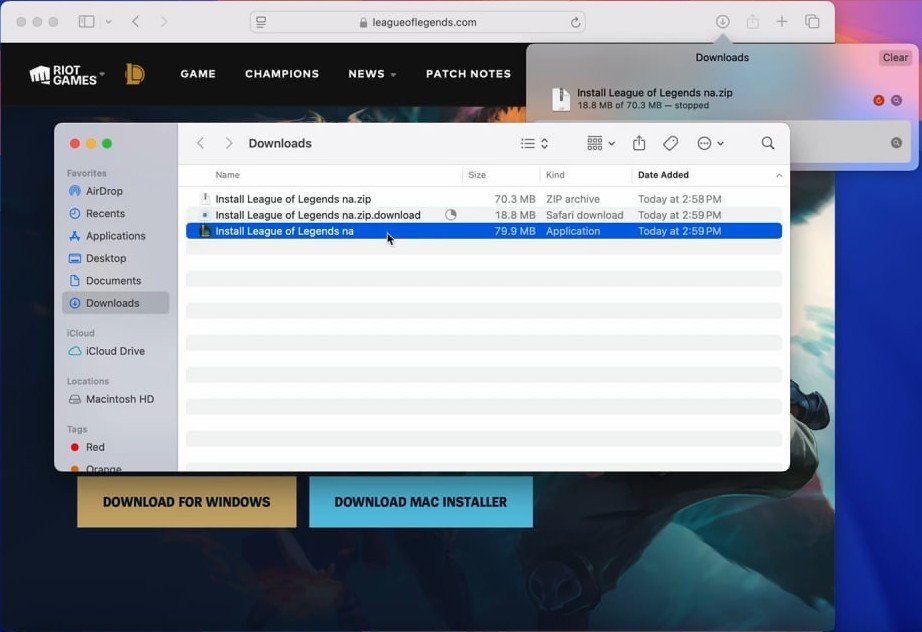Open iCloud Drive in the Finder sidebar

[115, 351]
